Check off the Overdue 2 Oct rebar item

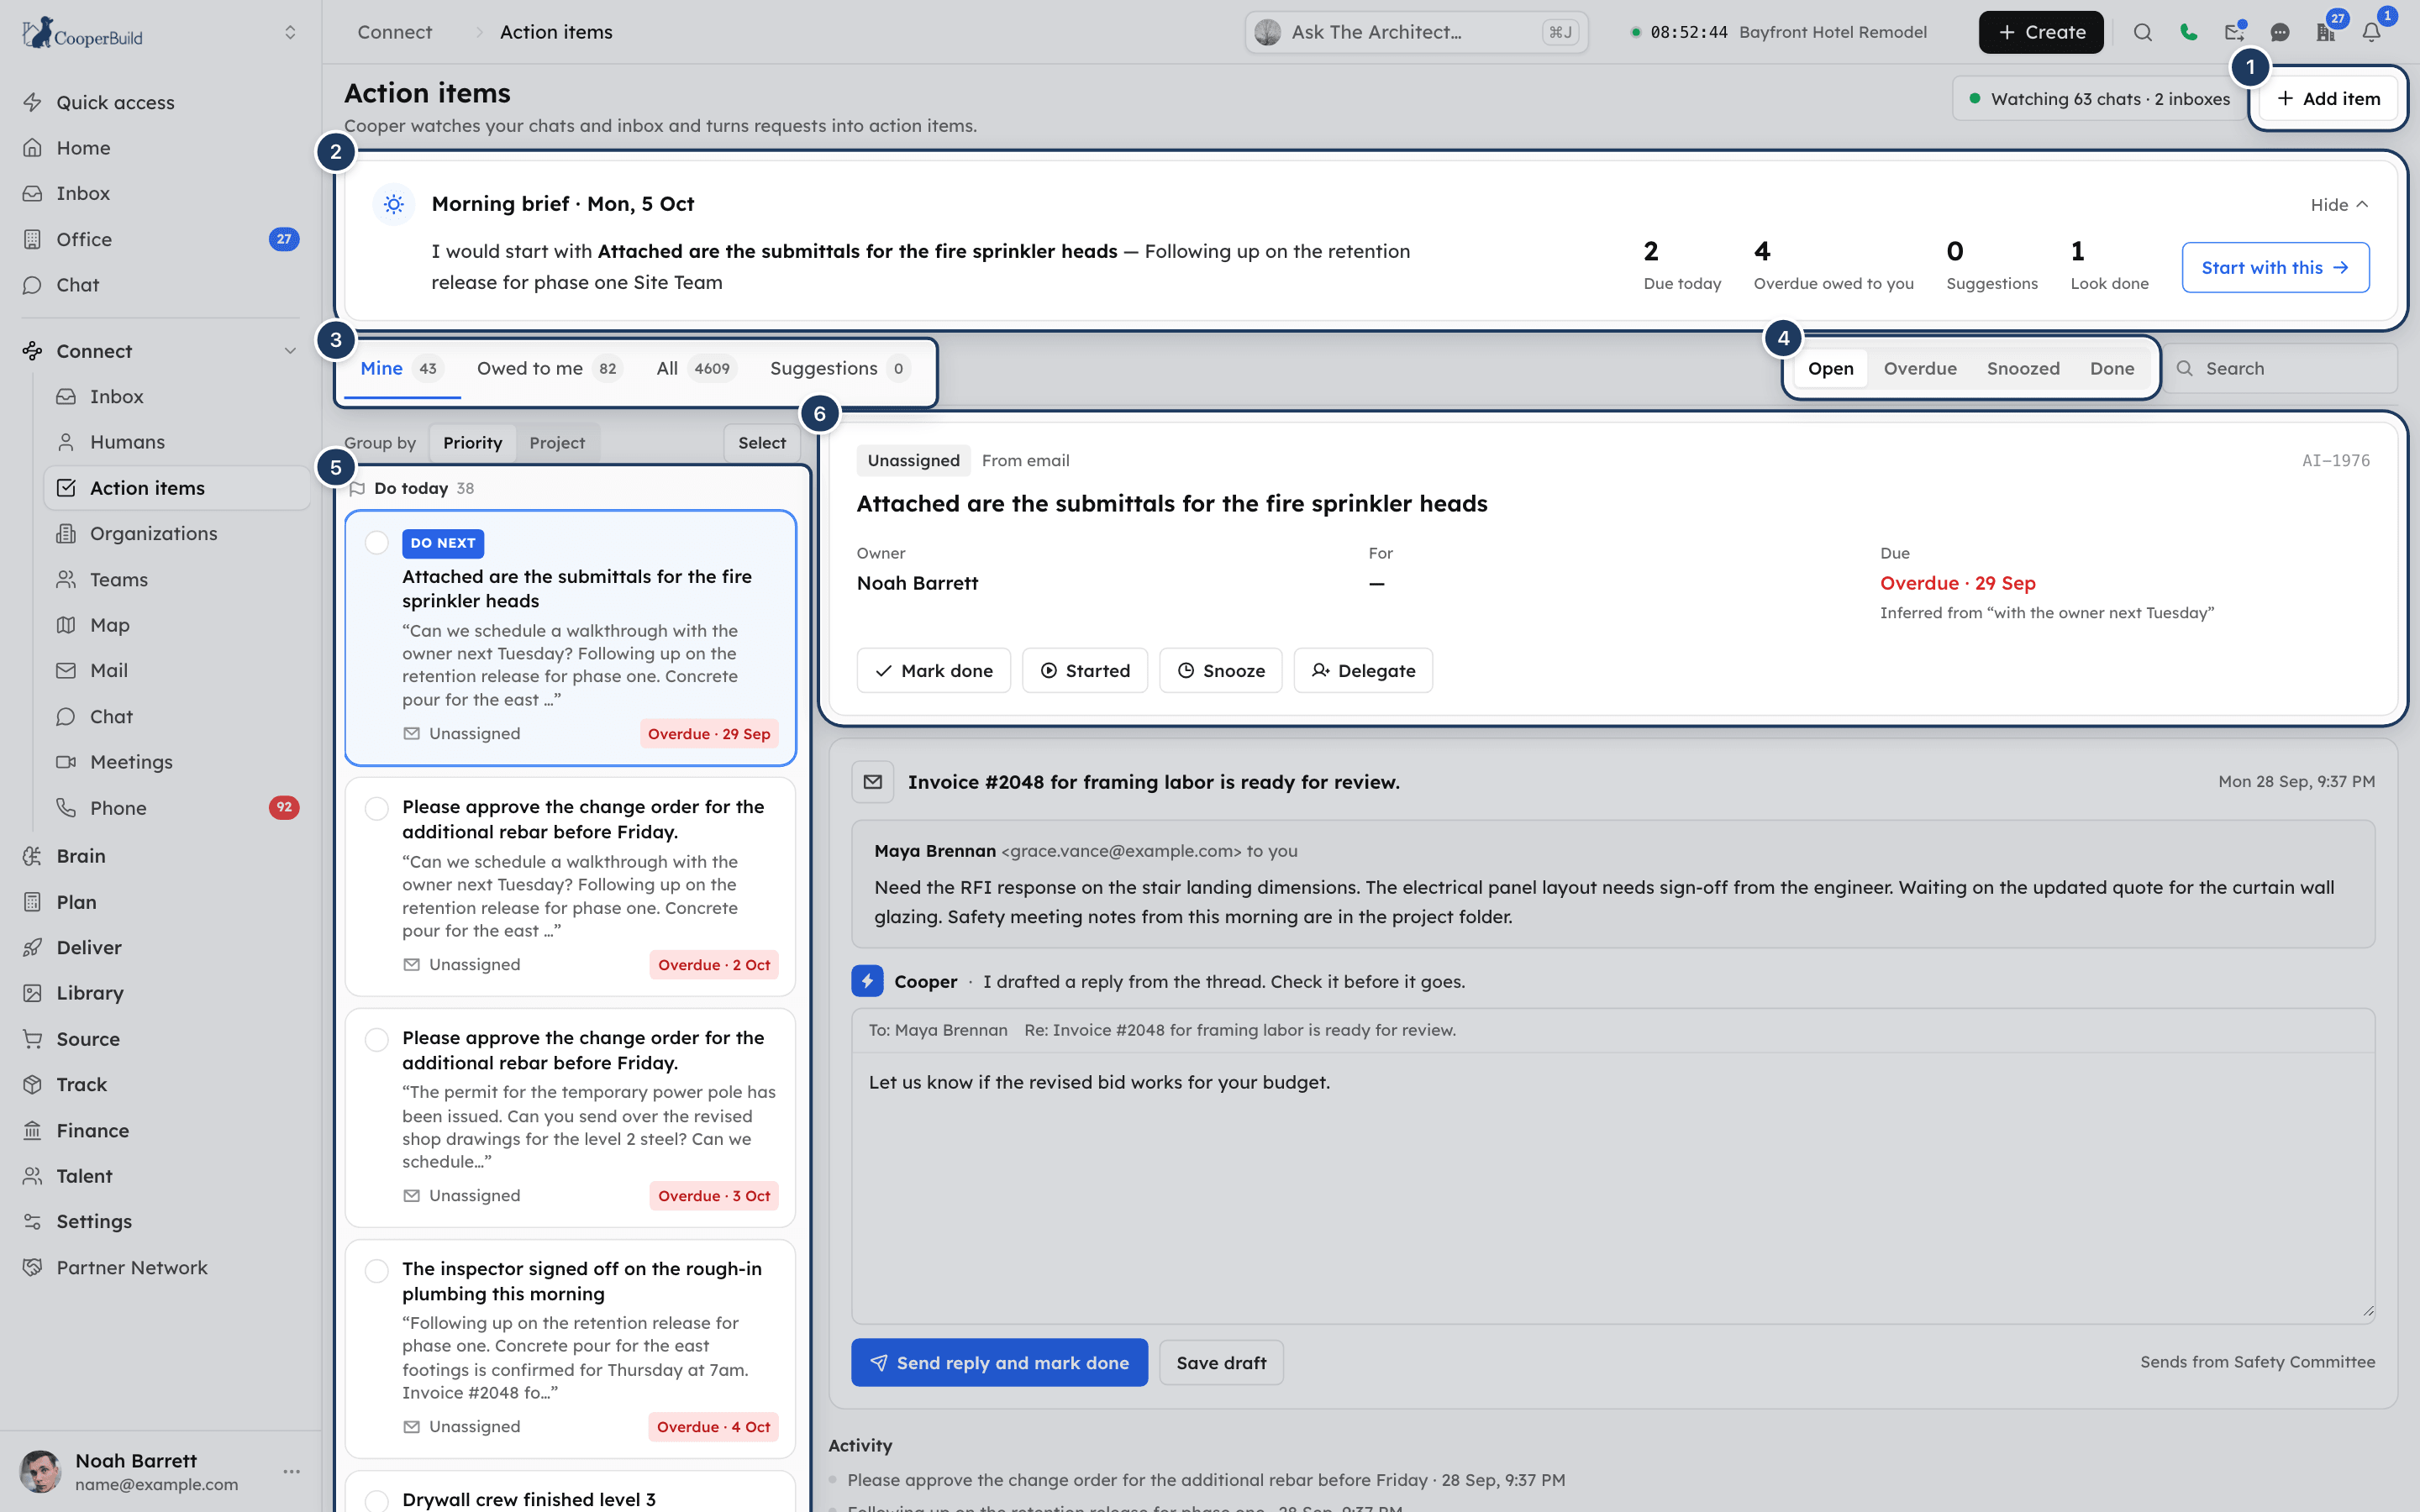pos(376,808)
